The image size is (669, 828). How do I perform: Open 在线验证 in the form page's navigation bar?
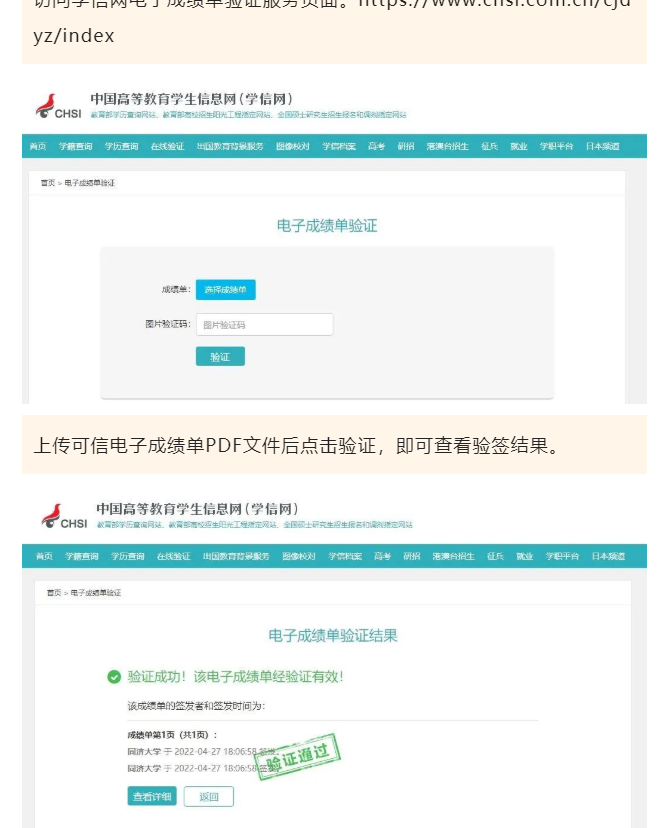[x=167, y=146]
